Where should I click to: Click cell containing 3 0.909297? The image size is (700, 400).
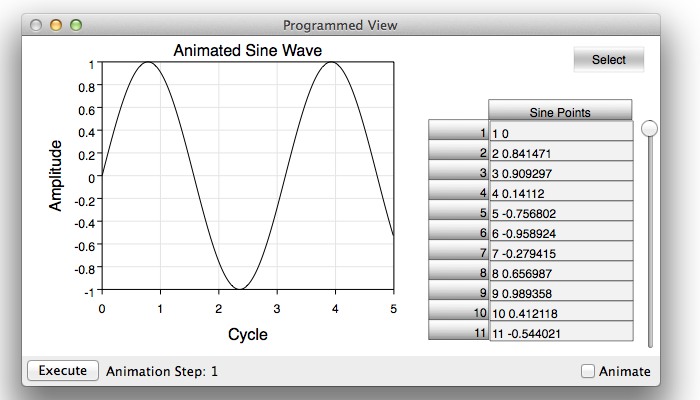click(561, 171)
